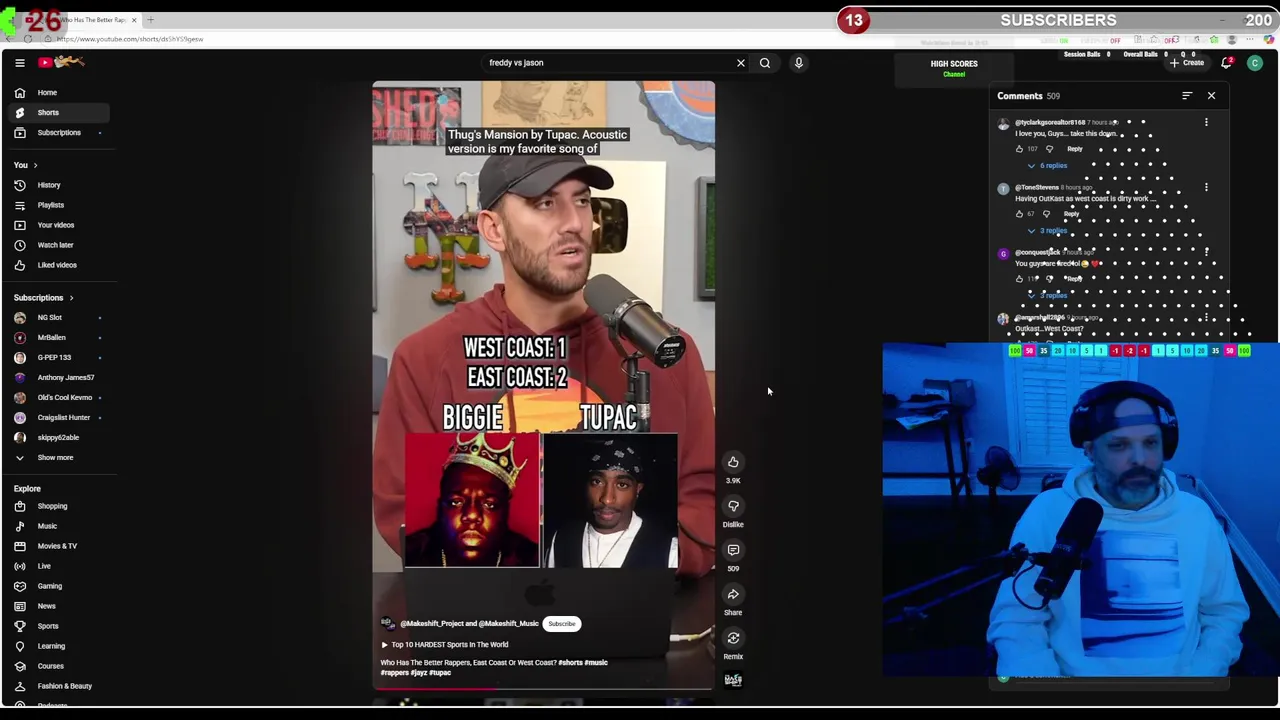1280x720 pixels.
Task: Expand the 6 replies thread
Action: [1048, 165]
